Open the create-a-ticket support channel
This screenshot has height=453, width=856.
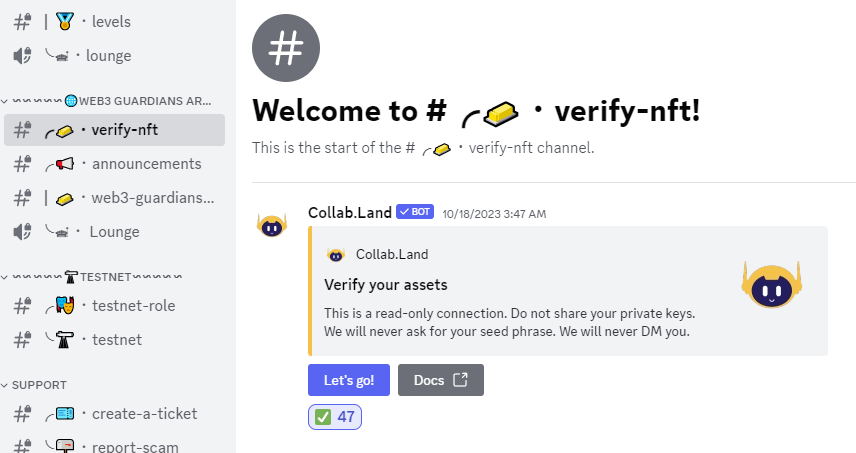114,414
